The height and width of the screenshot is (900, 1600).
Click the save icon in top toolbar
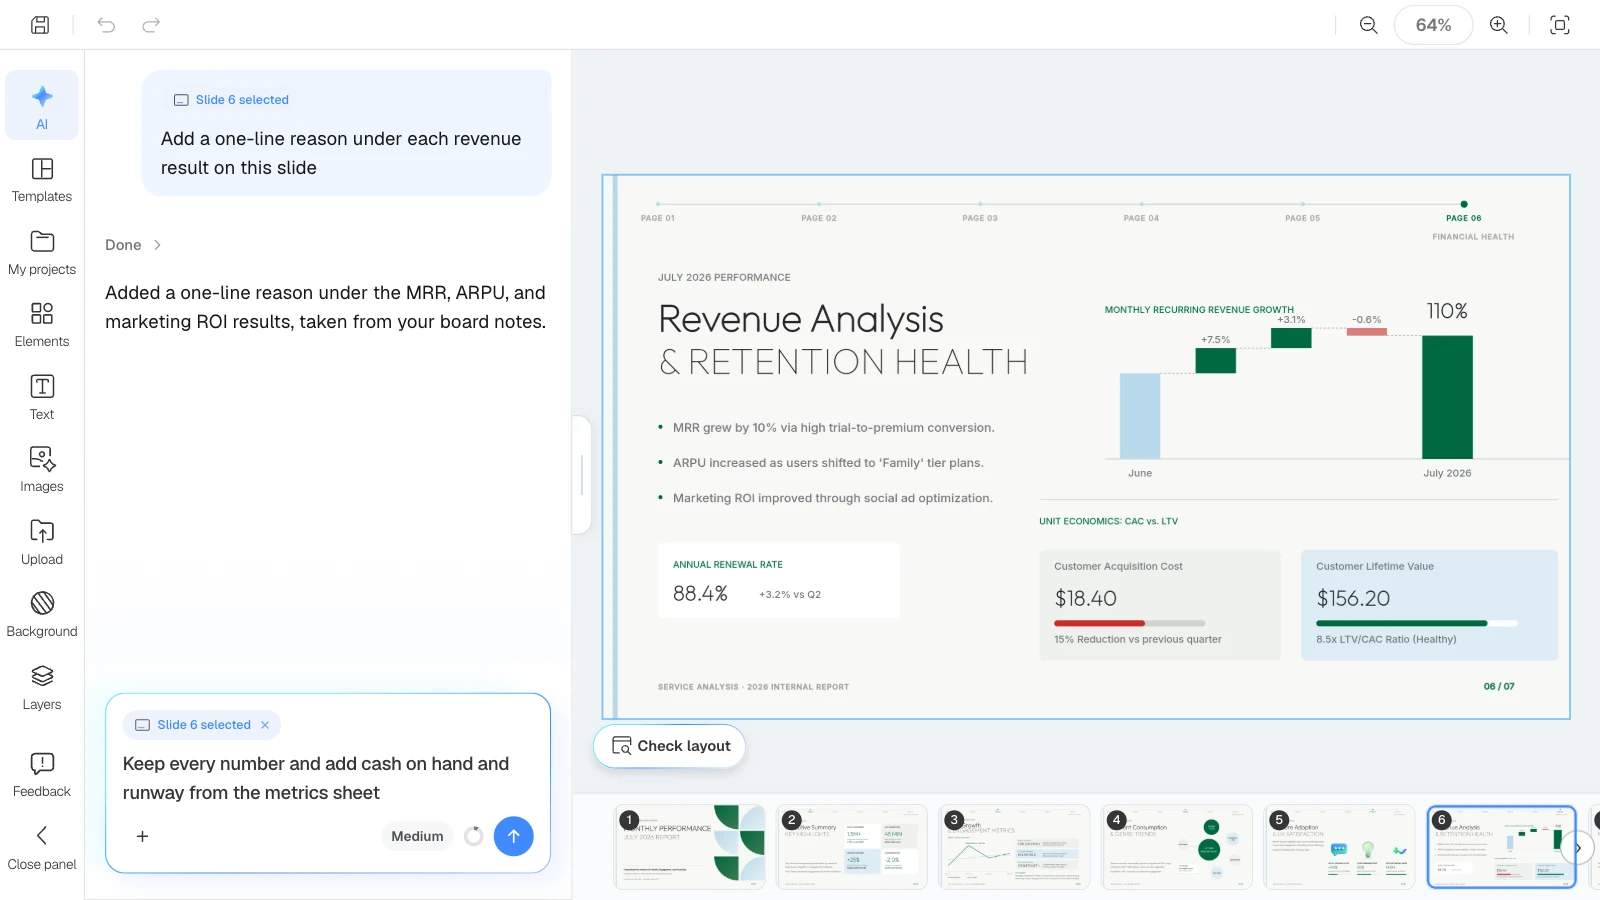[40, 25]
